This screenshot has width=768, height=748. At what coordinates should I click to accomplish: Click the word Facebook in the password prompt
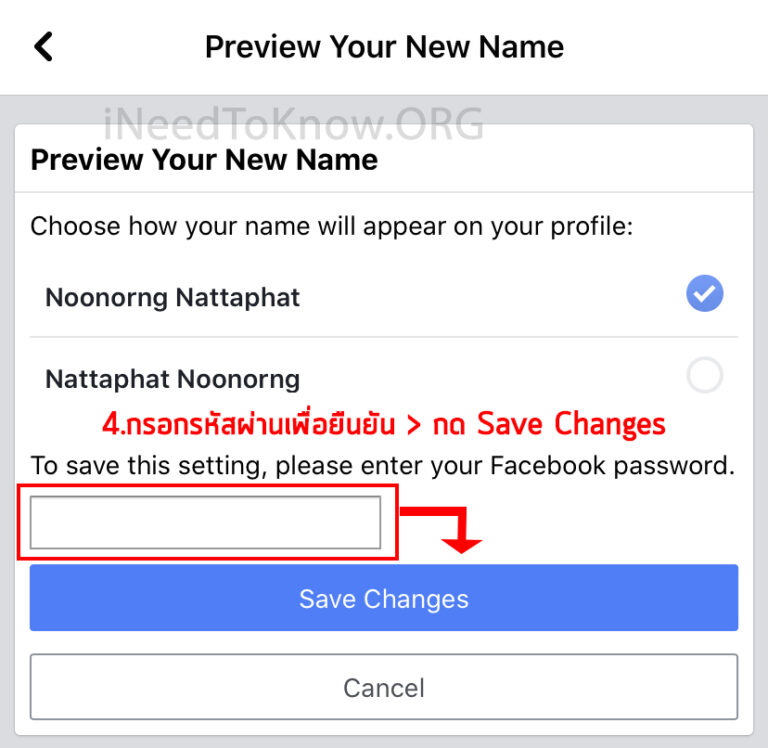point(558,465)
